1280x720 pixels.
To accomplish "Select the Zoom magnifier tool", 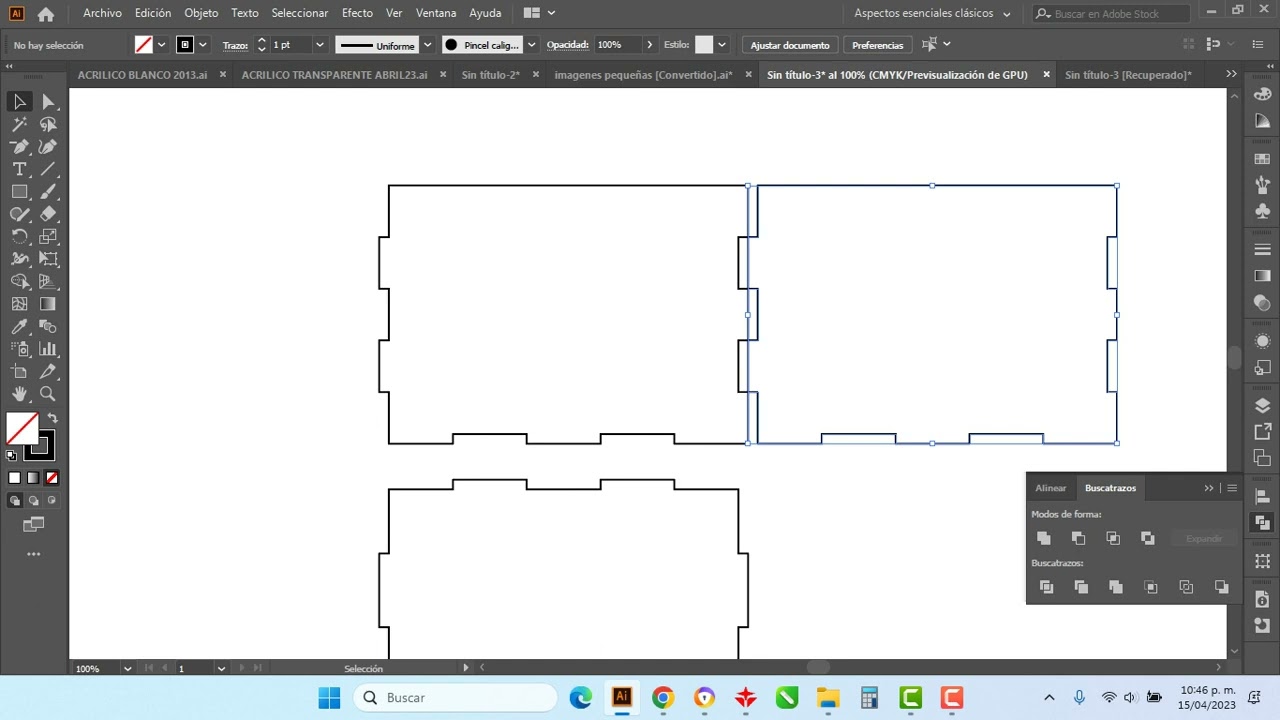I will [48, 394].
